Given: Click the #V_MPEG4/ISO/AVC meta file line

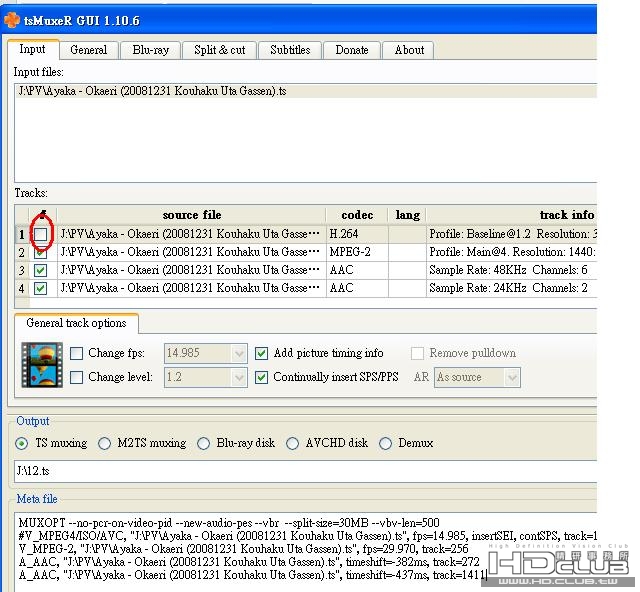Looking at the screenshot, I should tap(308, 536).
